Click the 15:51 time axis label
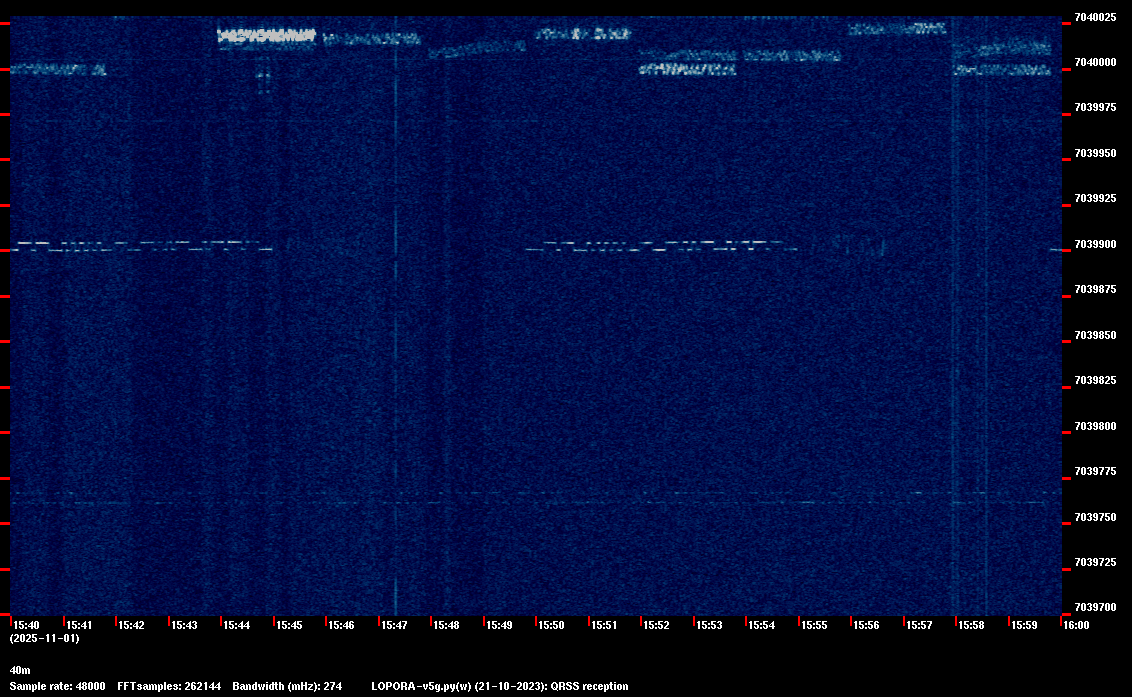Viewport: 1132px width, 697px height. tap(604, 625)
